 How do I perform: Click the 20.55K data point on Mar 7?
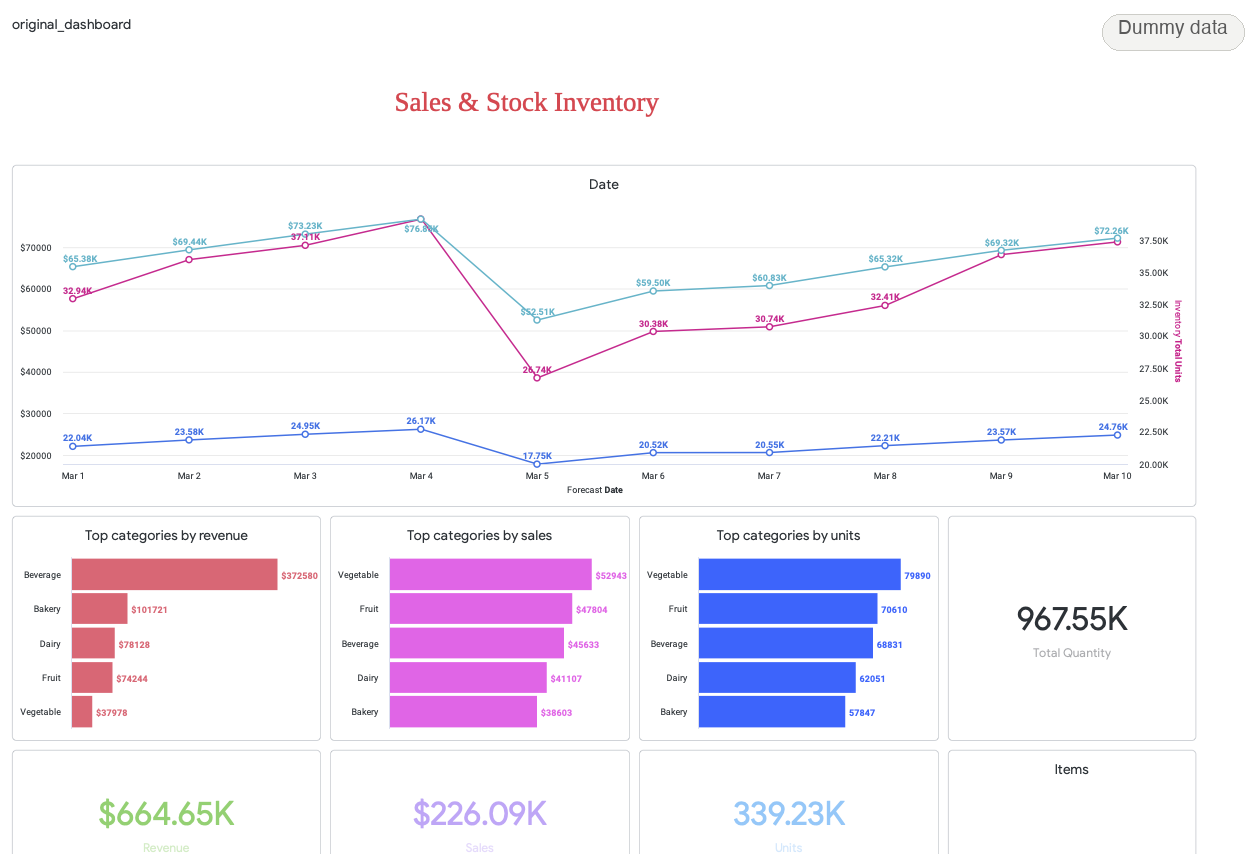coord(769,452)
